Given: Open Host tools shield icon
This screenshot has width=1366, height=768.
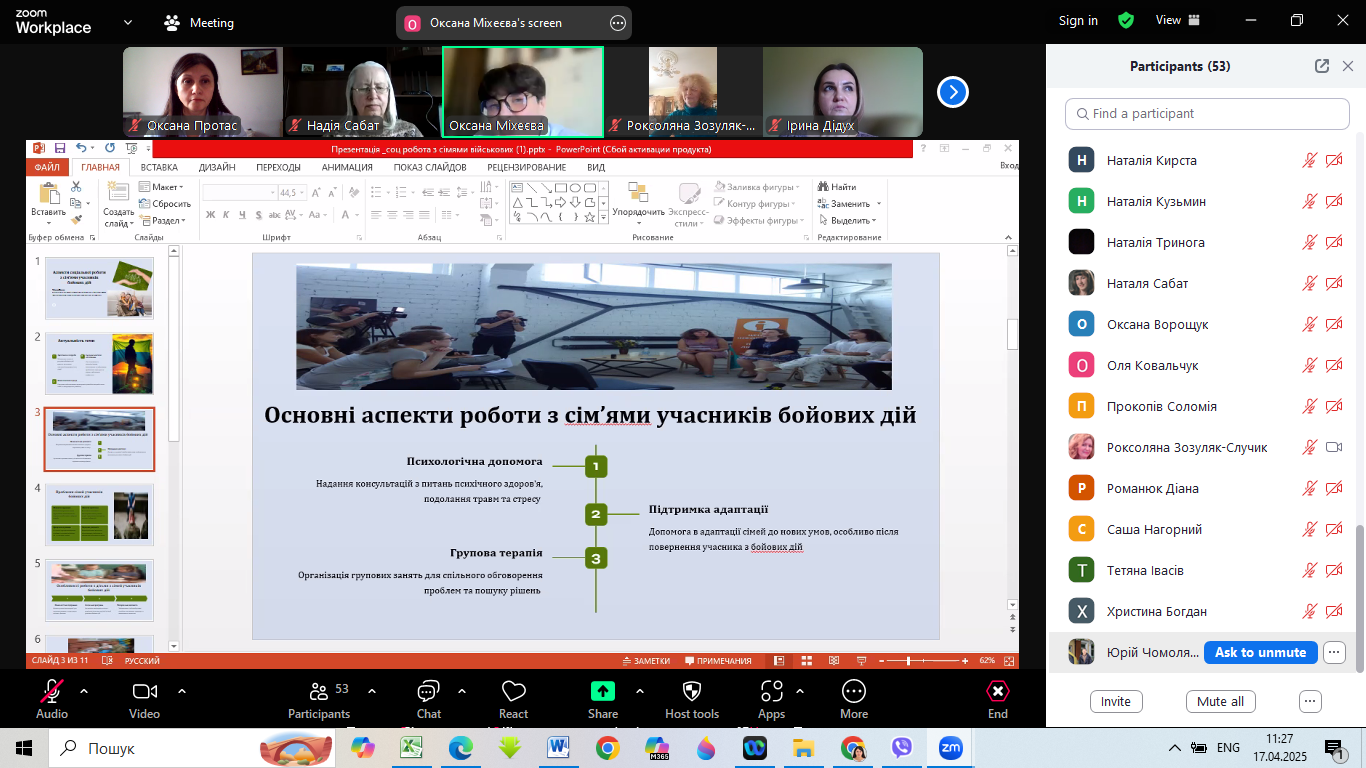Looking at the screenshot, I should [691, 692].
